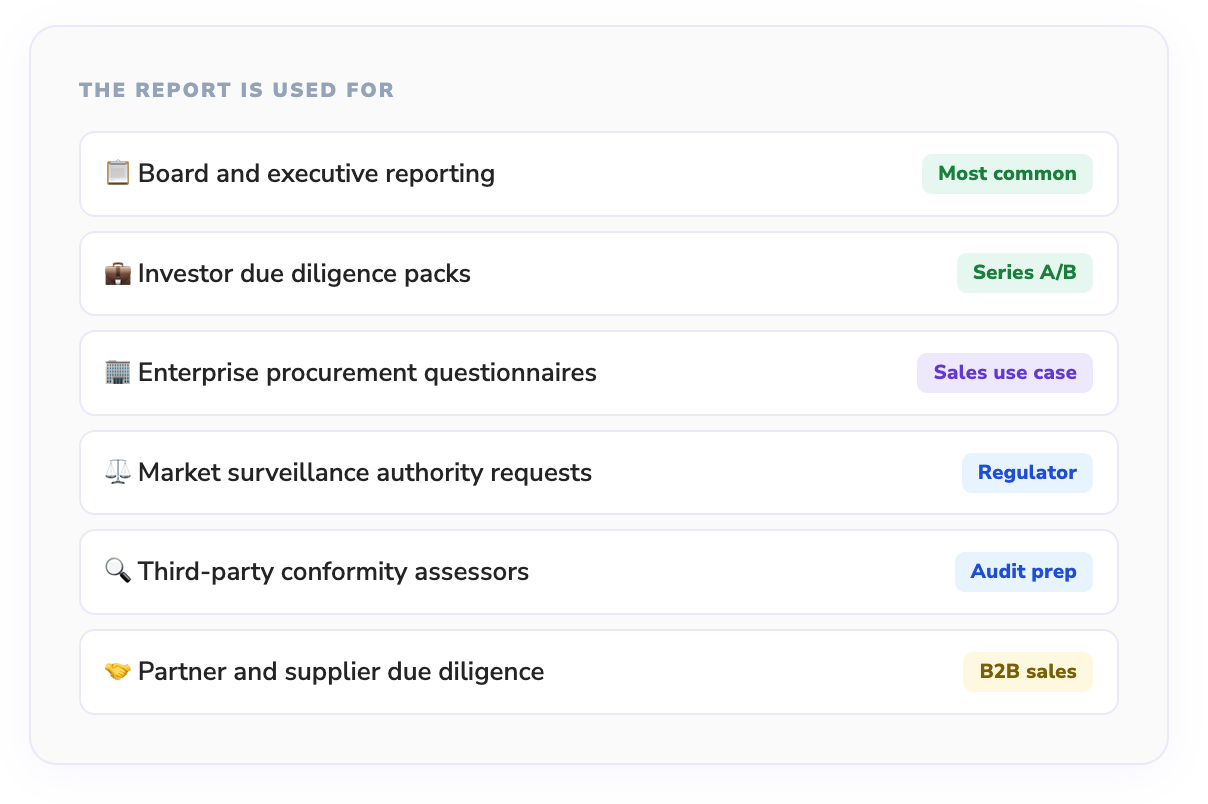Select the magnifying glass icon for conformity assessors
The height and width of the screenshot is (804, 1208).
tap(118, 571)
